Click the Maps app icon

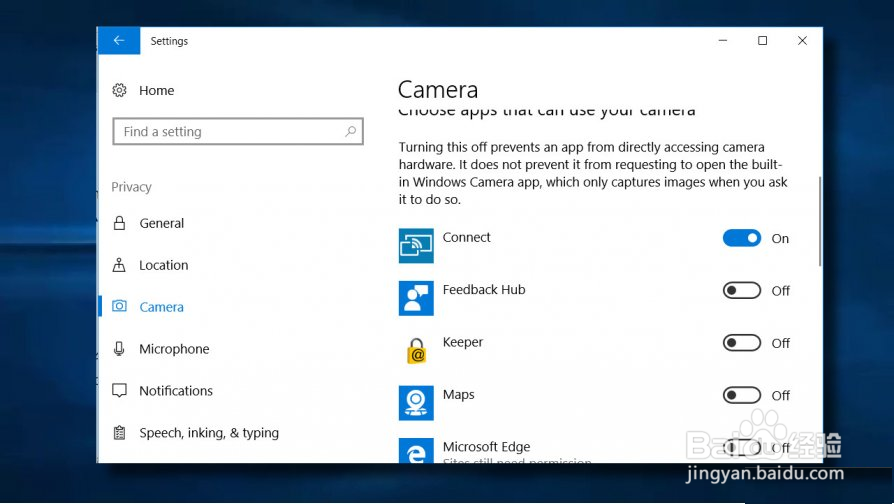416,403
